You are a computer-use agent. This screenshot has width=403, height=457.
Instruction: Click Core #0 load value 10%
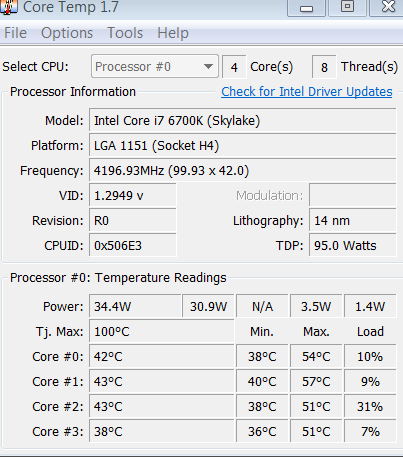370,356
